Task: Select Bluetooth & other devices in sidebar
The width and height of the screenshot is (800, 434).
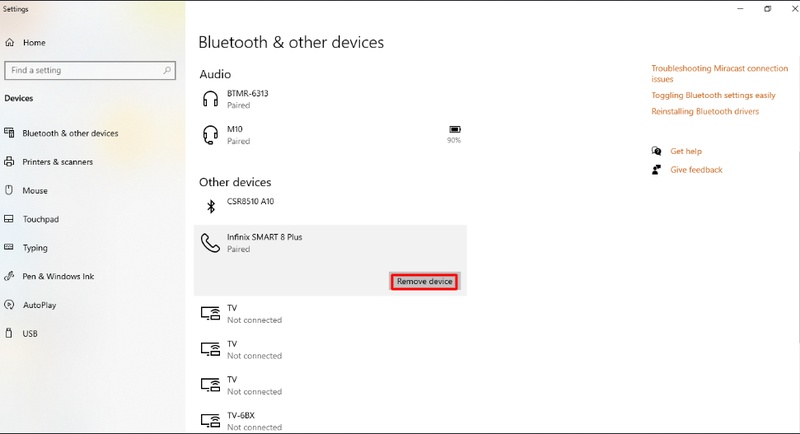Action: click(70, 133)
